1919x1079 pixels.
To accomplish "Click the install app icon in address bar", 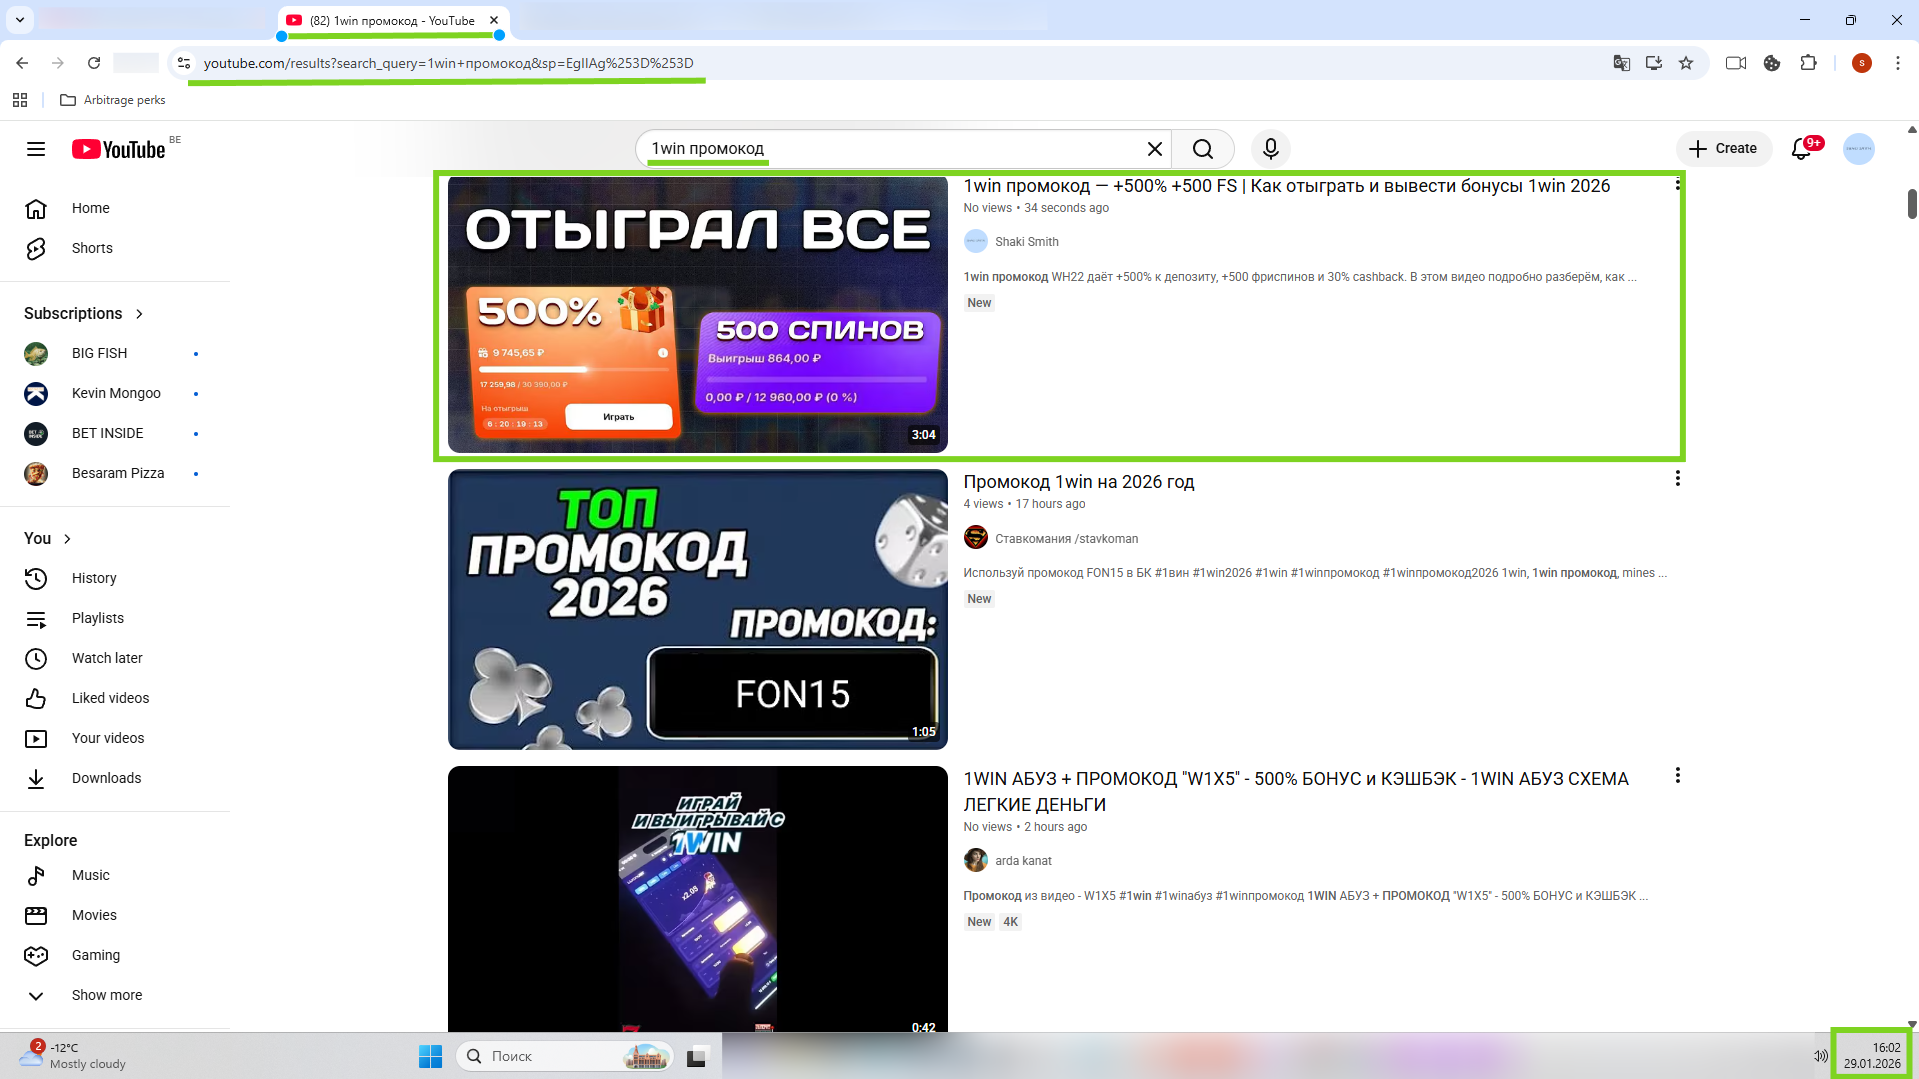I will [x=1654, y=63].
